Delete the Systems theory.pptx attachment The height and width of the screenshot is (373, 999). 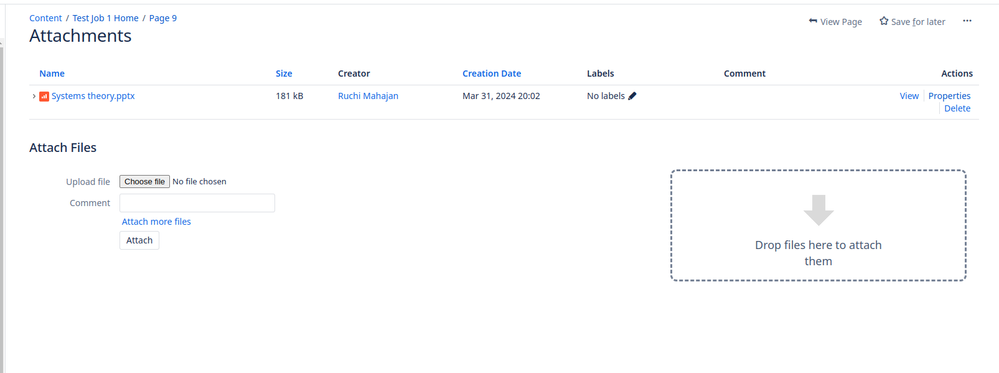[x=957, y=108]
